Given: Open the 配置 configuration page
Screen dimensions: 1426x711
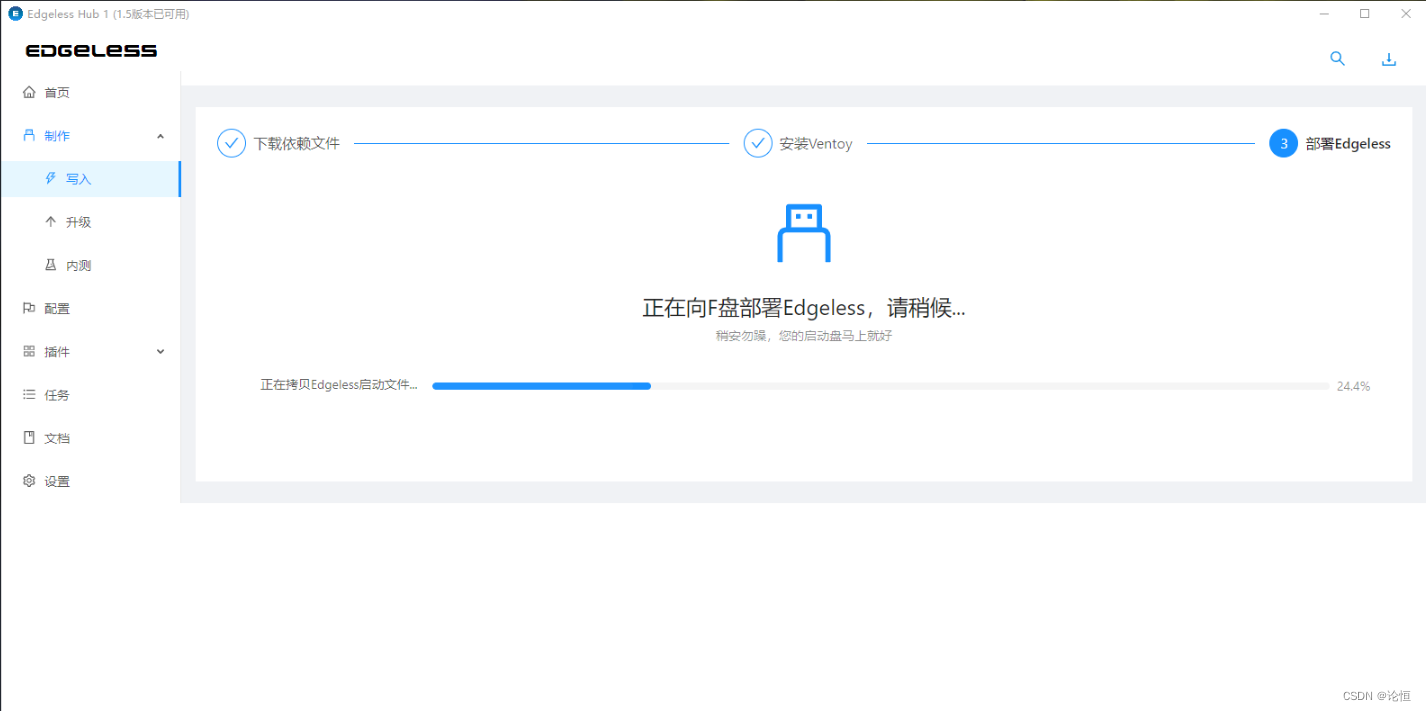Looking at the screenshot, I should coord(47,308).
